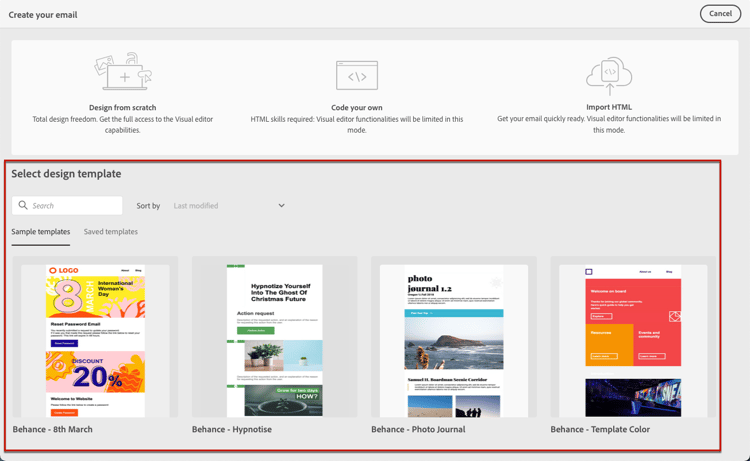Focus the template Search field
This screenshot has height=461, width=750.
tap(67, 206)
